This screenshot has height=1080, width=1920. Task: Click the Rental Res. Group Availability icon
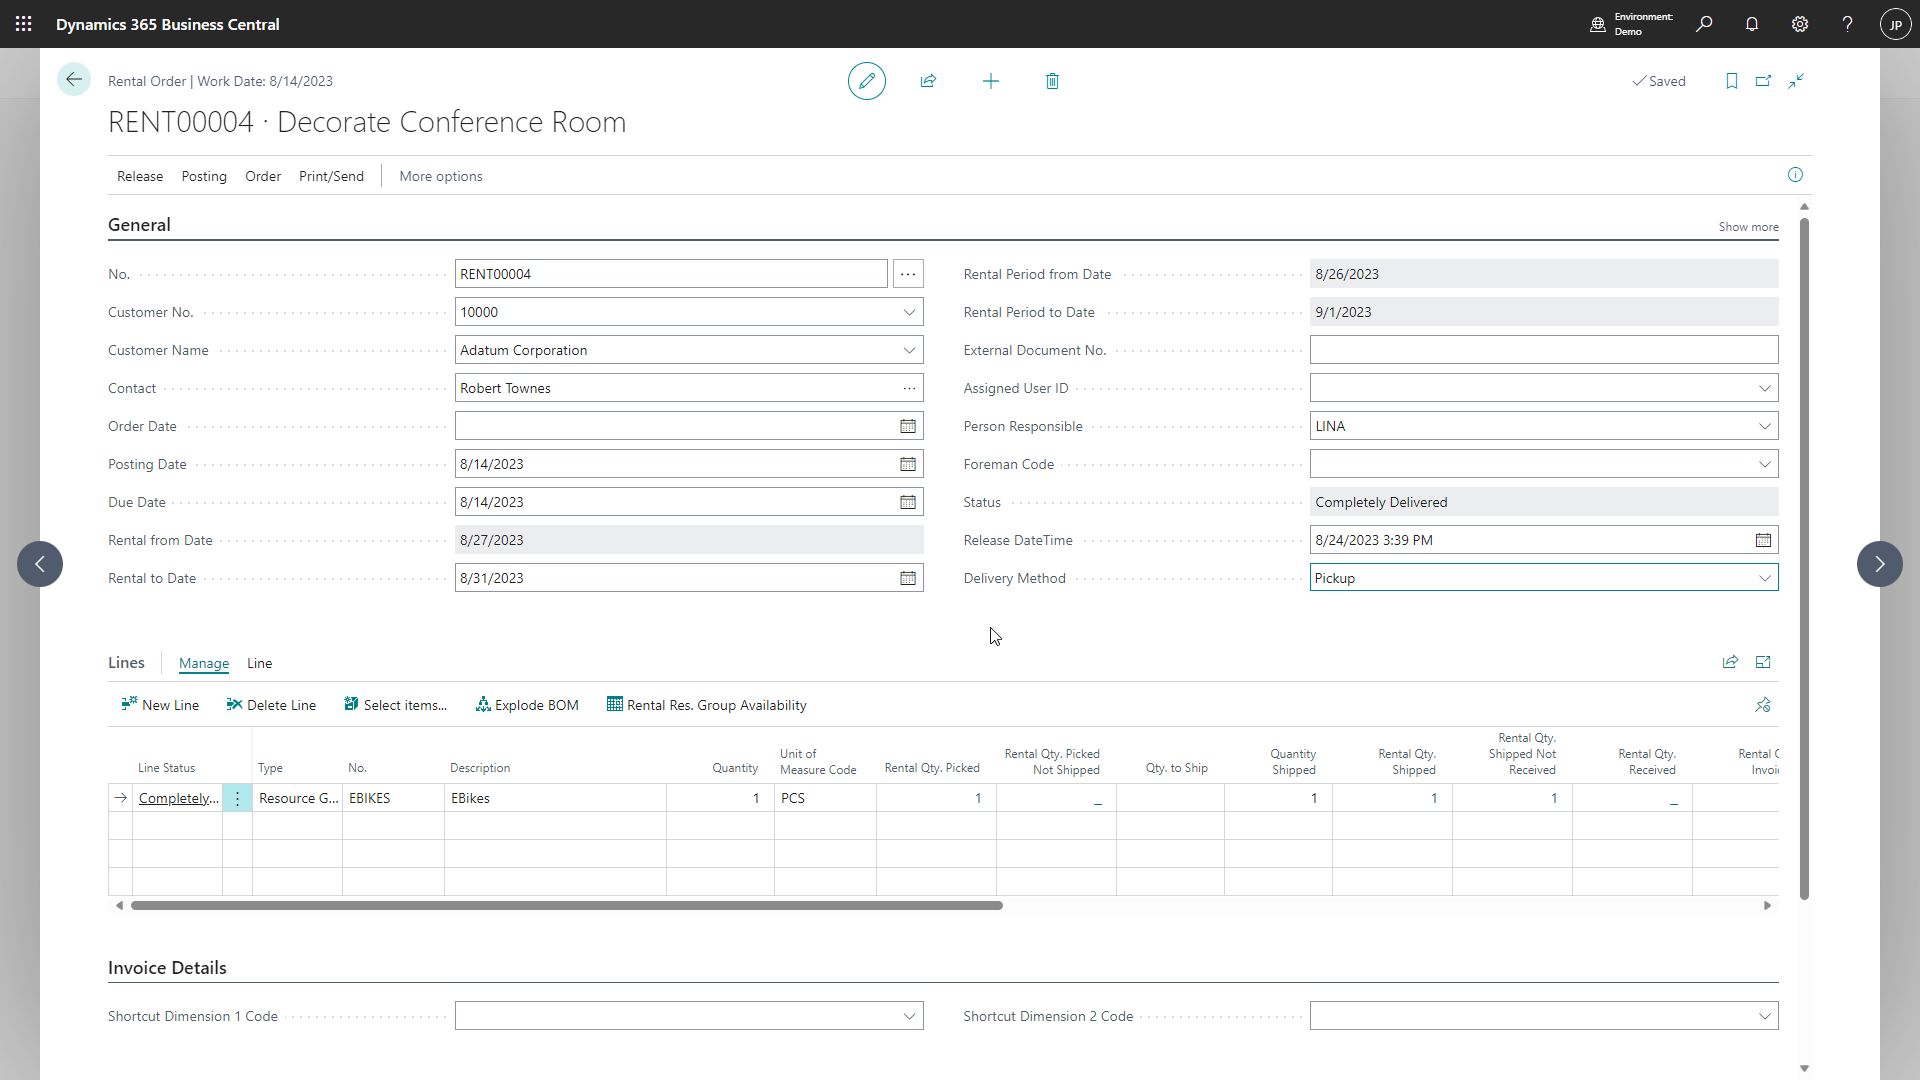tap(613, 703)
